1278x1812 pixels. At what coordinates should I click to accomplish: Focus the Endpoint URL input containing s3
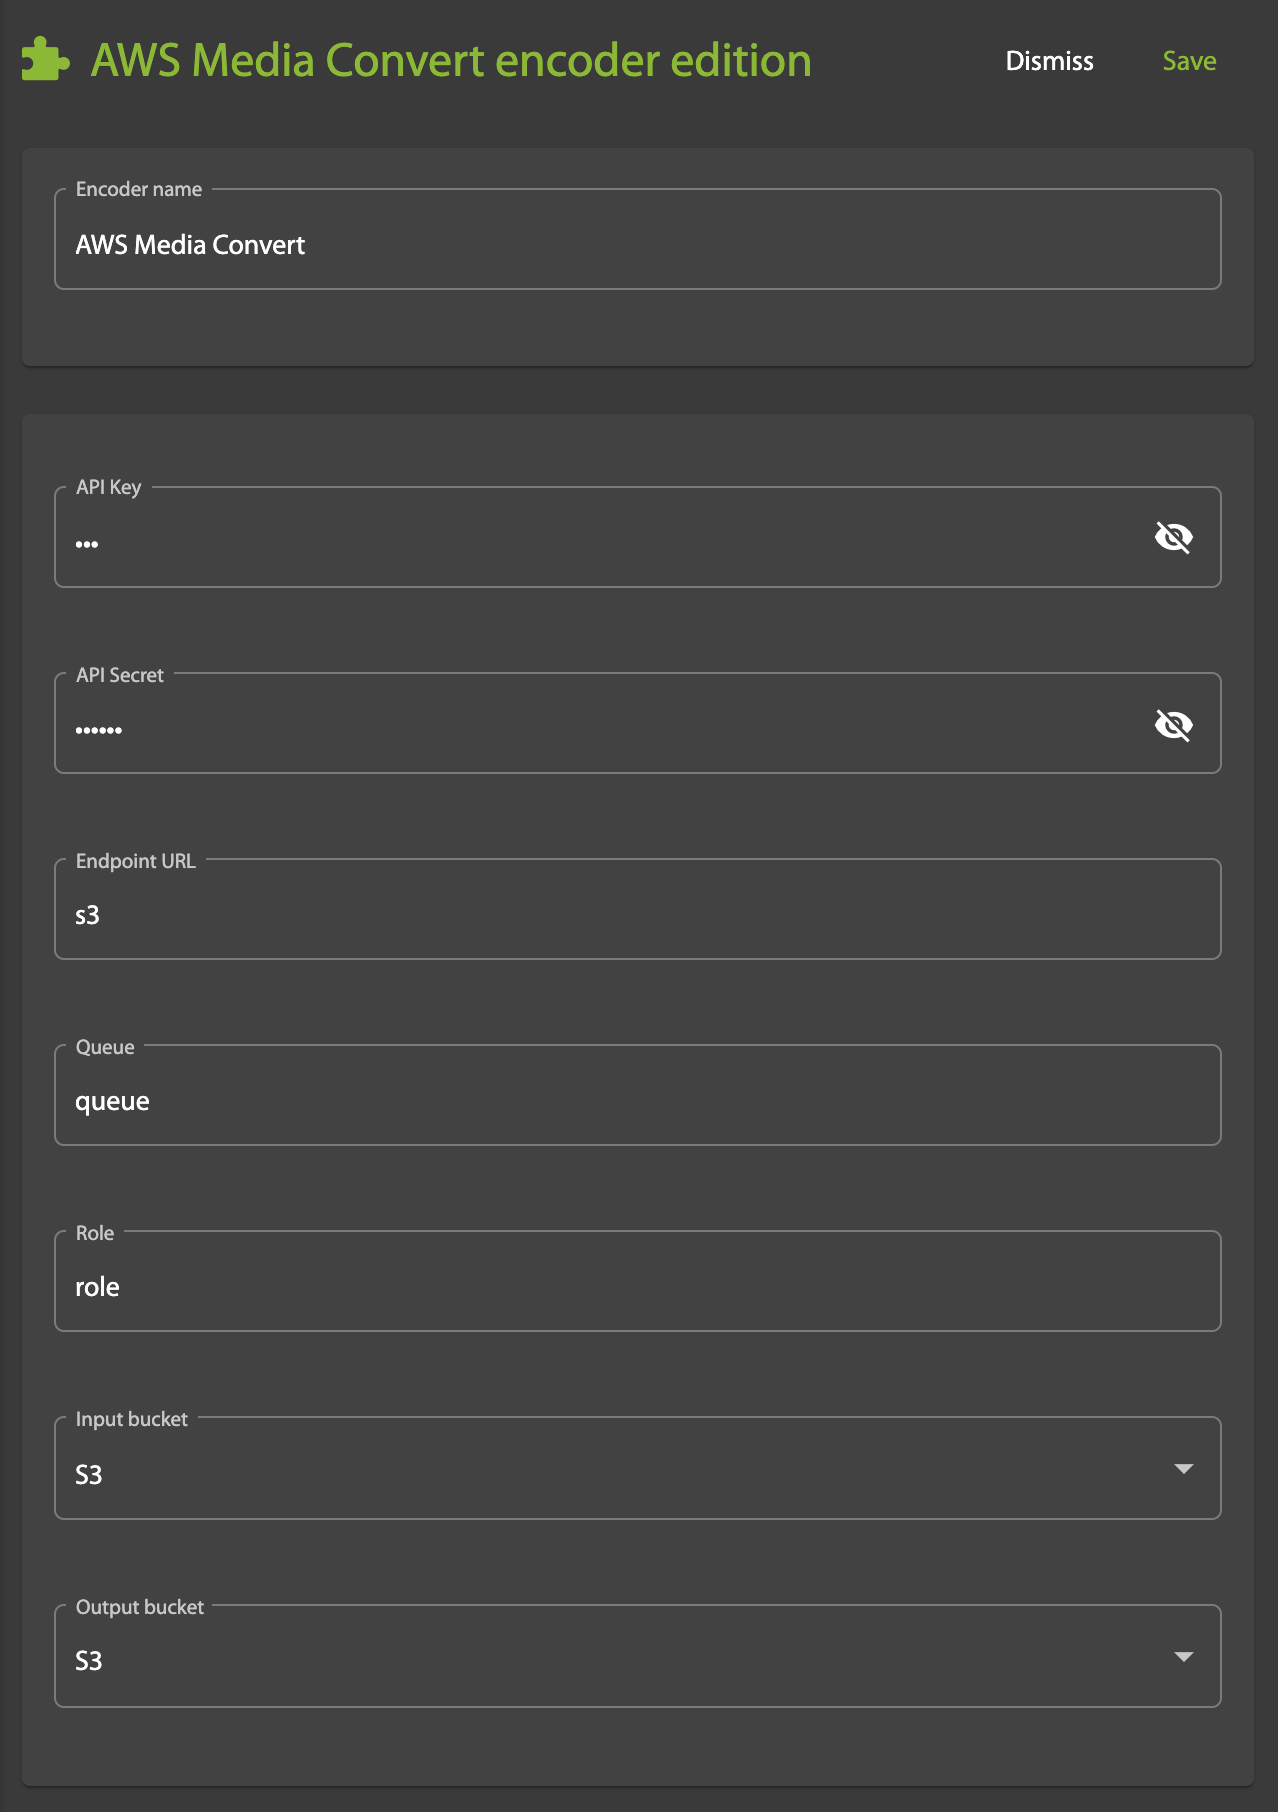point(637,915)
